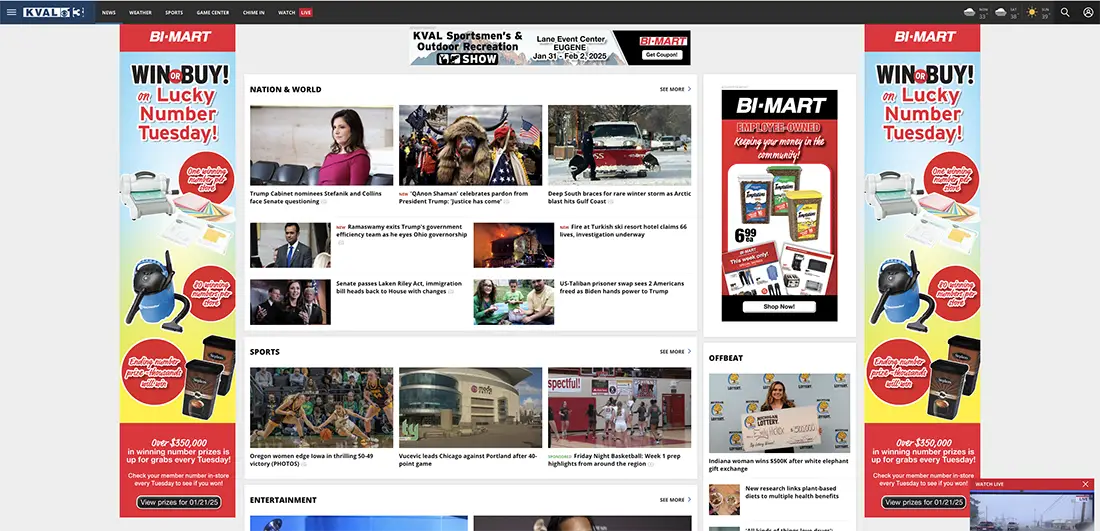
Task: Open Oregon women edge Iowa headline
Action: (311, 459)
